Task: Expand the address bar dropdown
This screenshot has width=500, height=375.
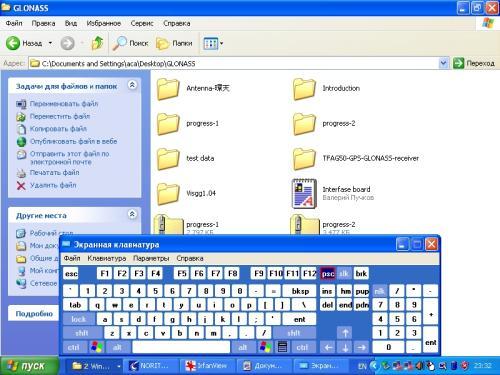Action: click(x=443, y=63)
